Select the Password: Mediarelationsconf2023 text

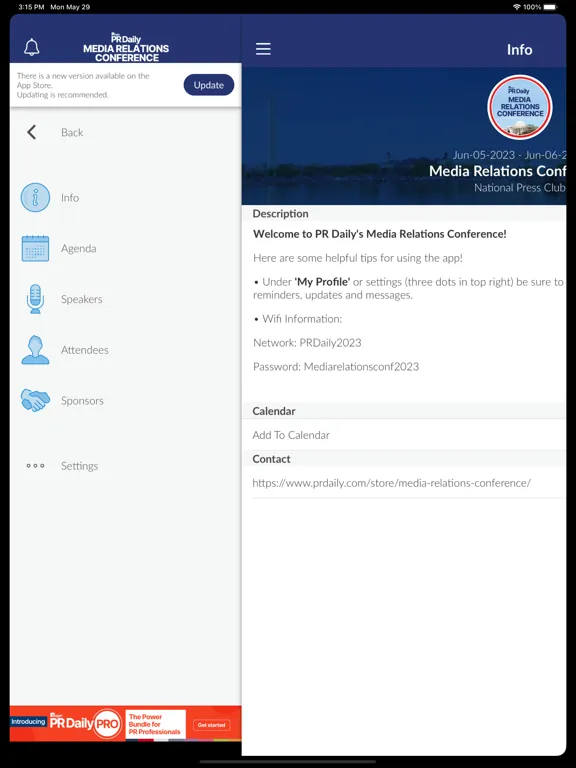tap(336, 366)
